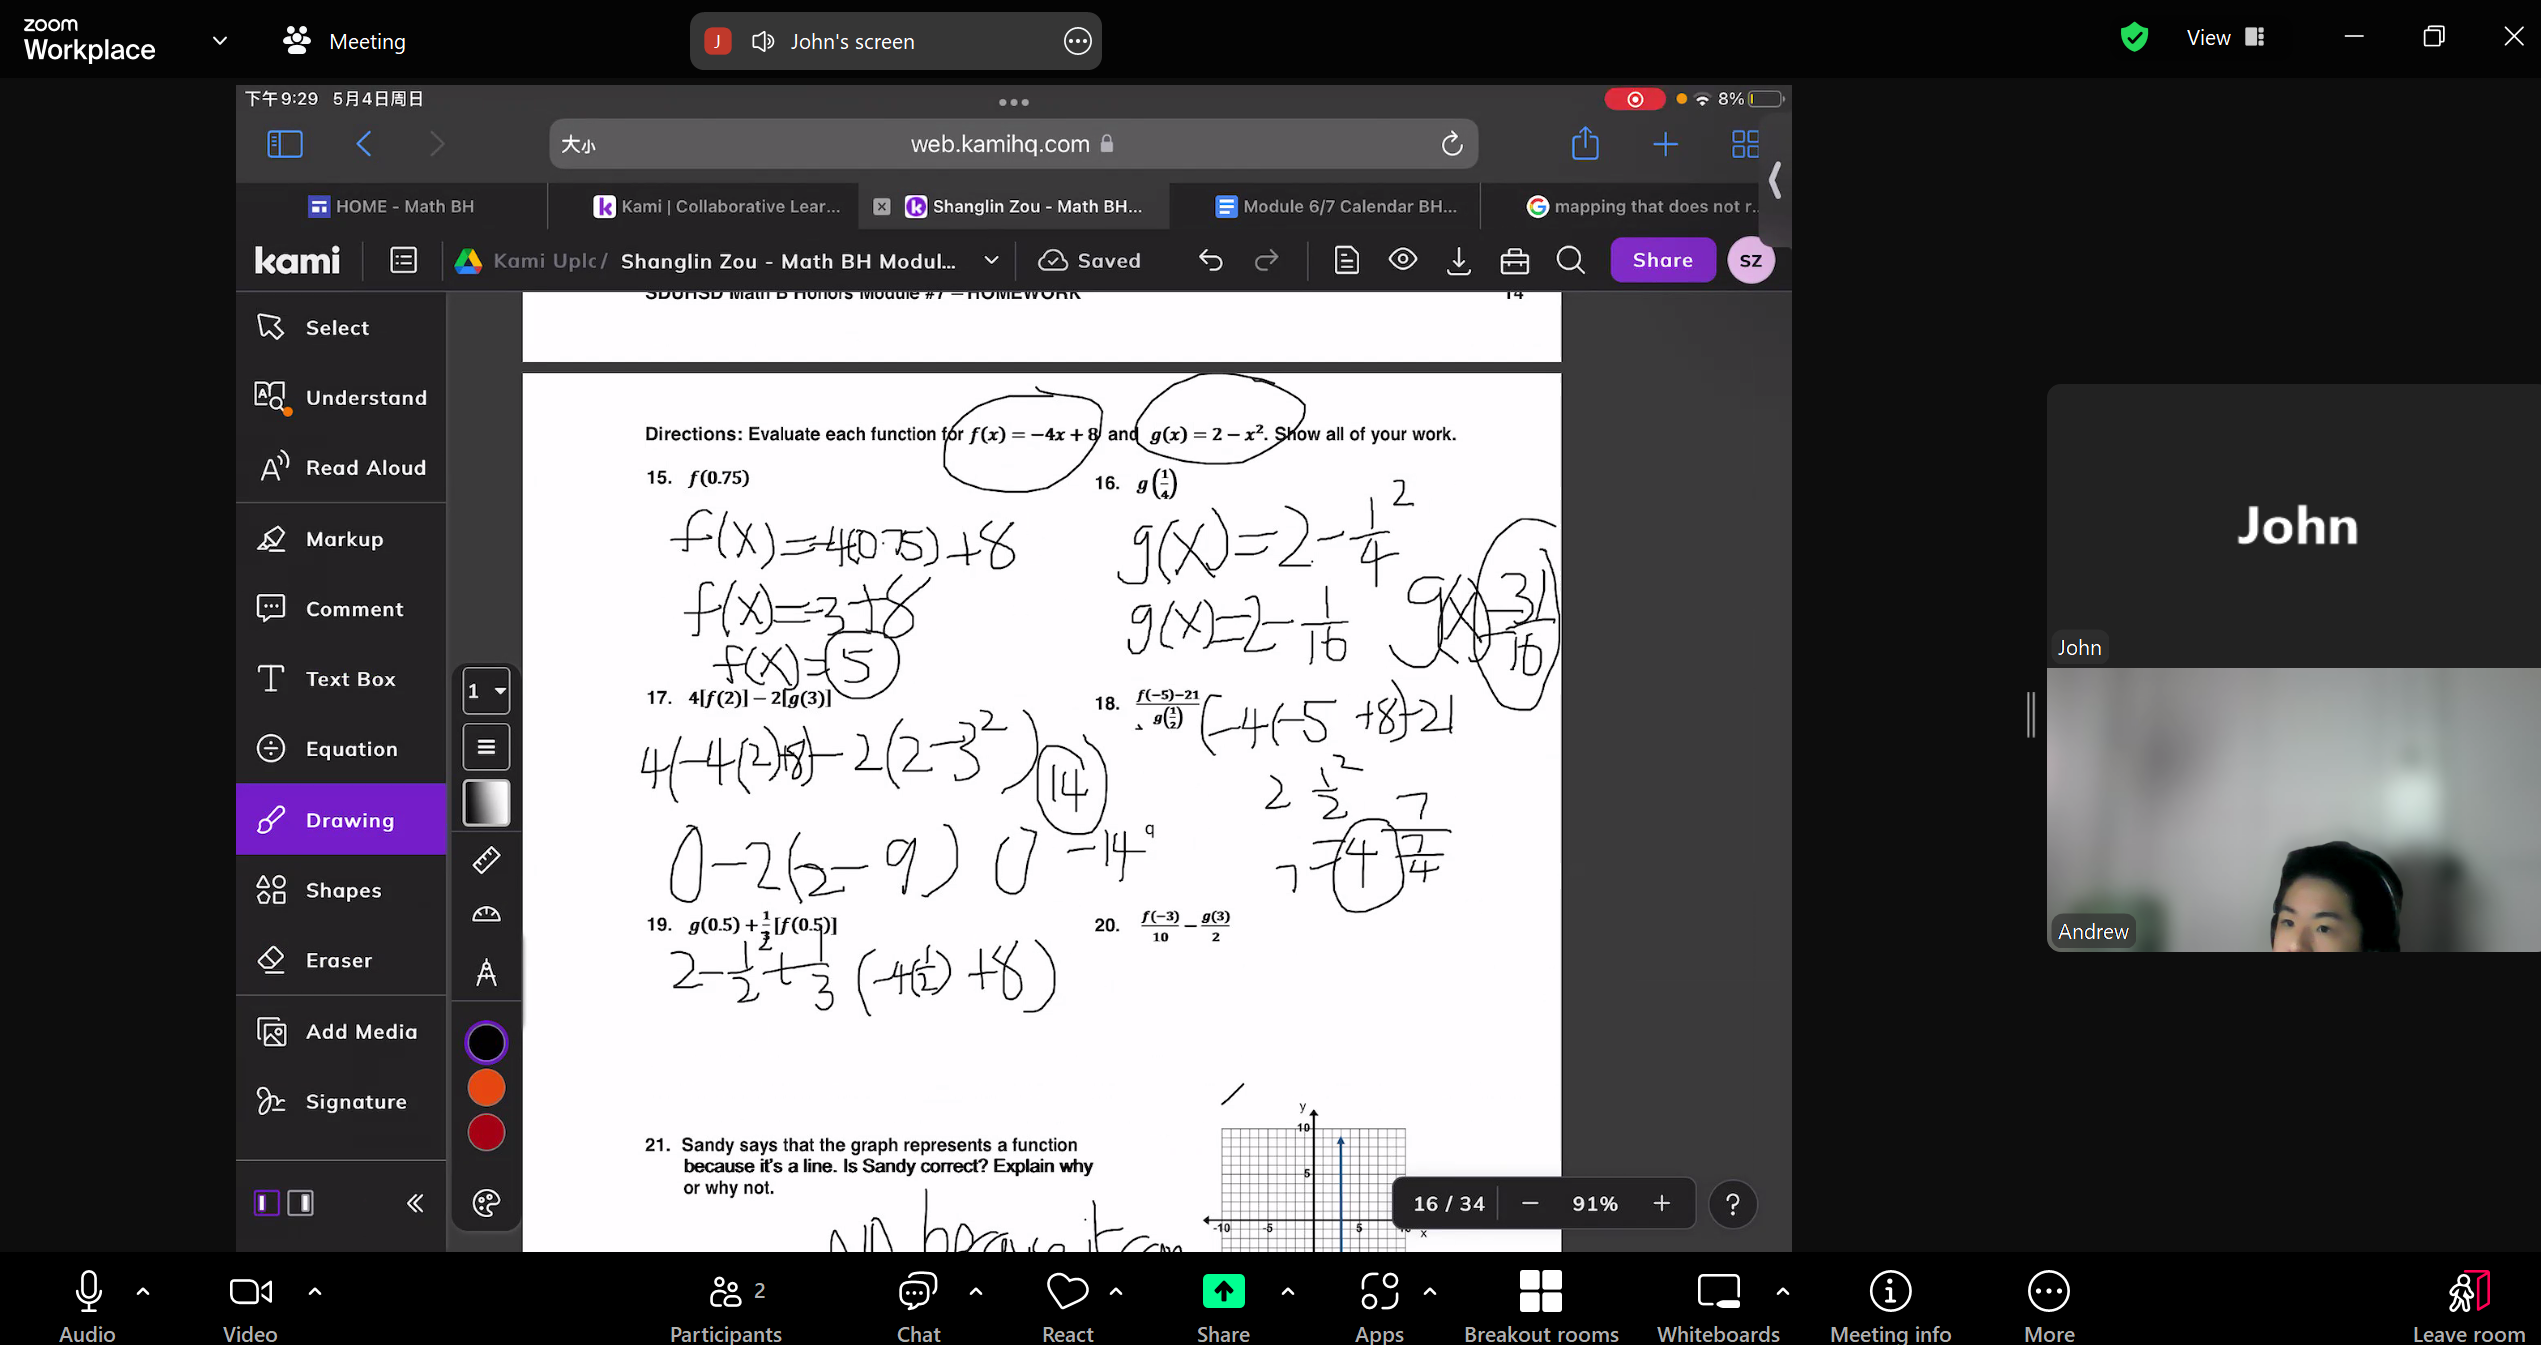The height and width of the screenshot is (1345, 2541).
Task: Switch to HOME - Math BH tab
Action: 392,206
